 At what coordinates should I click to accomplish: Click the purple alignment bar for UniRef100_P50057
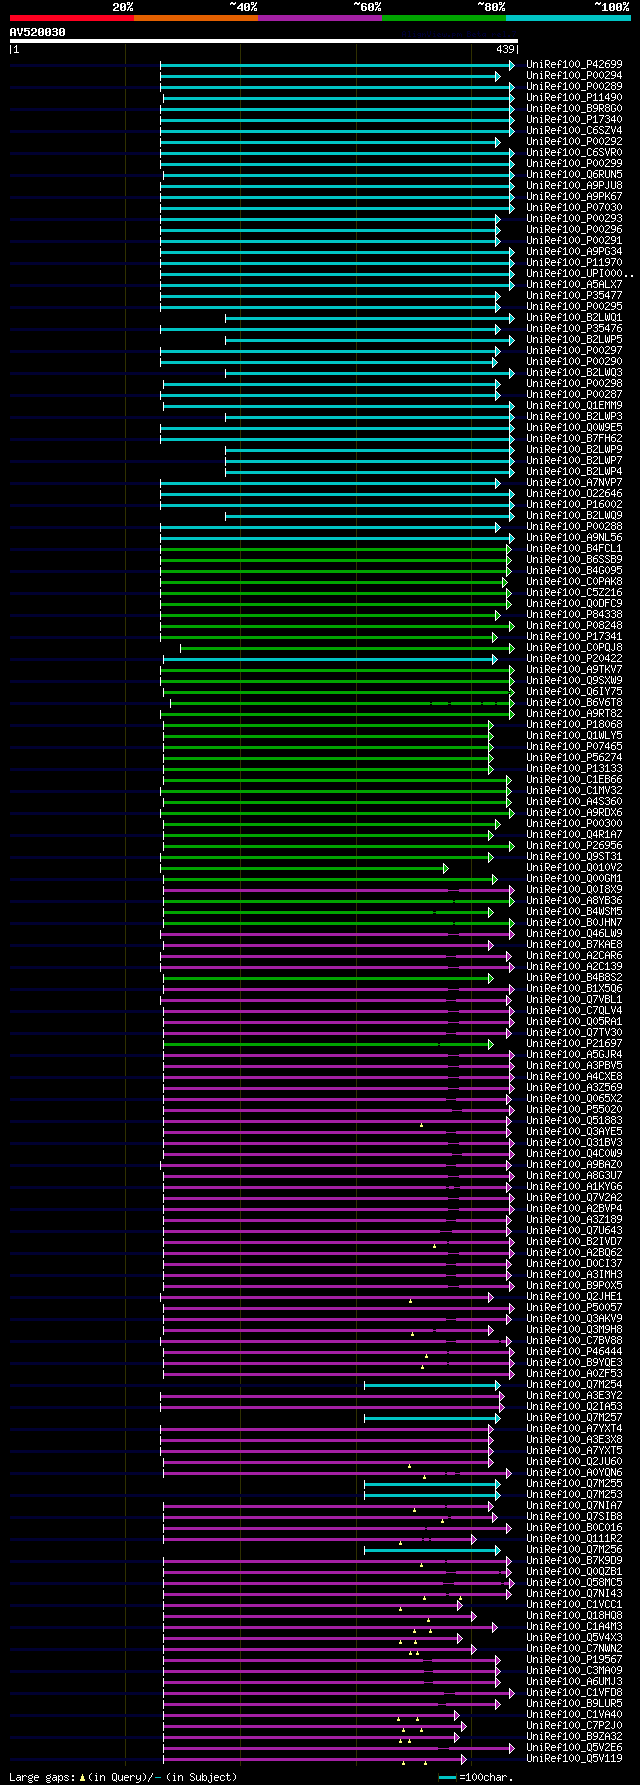click(x=337, y=1308)
